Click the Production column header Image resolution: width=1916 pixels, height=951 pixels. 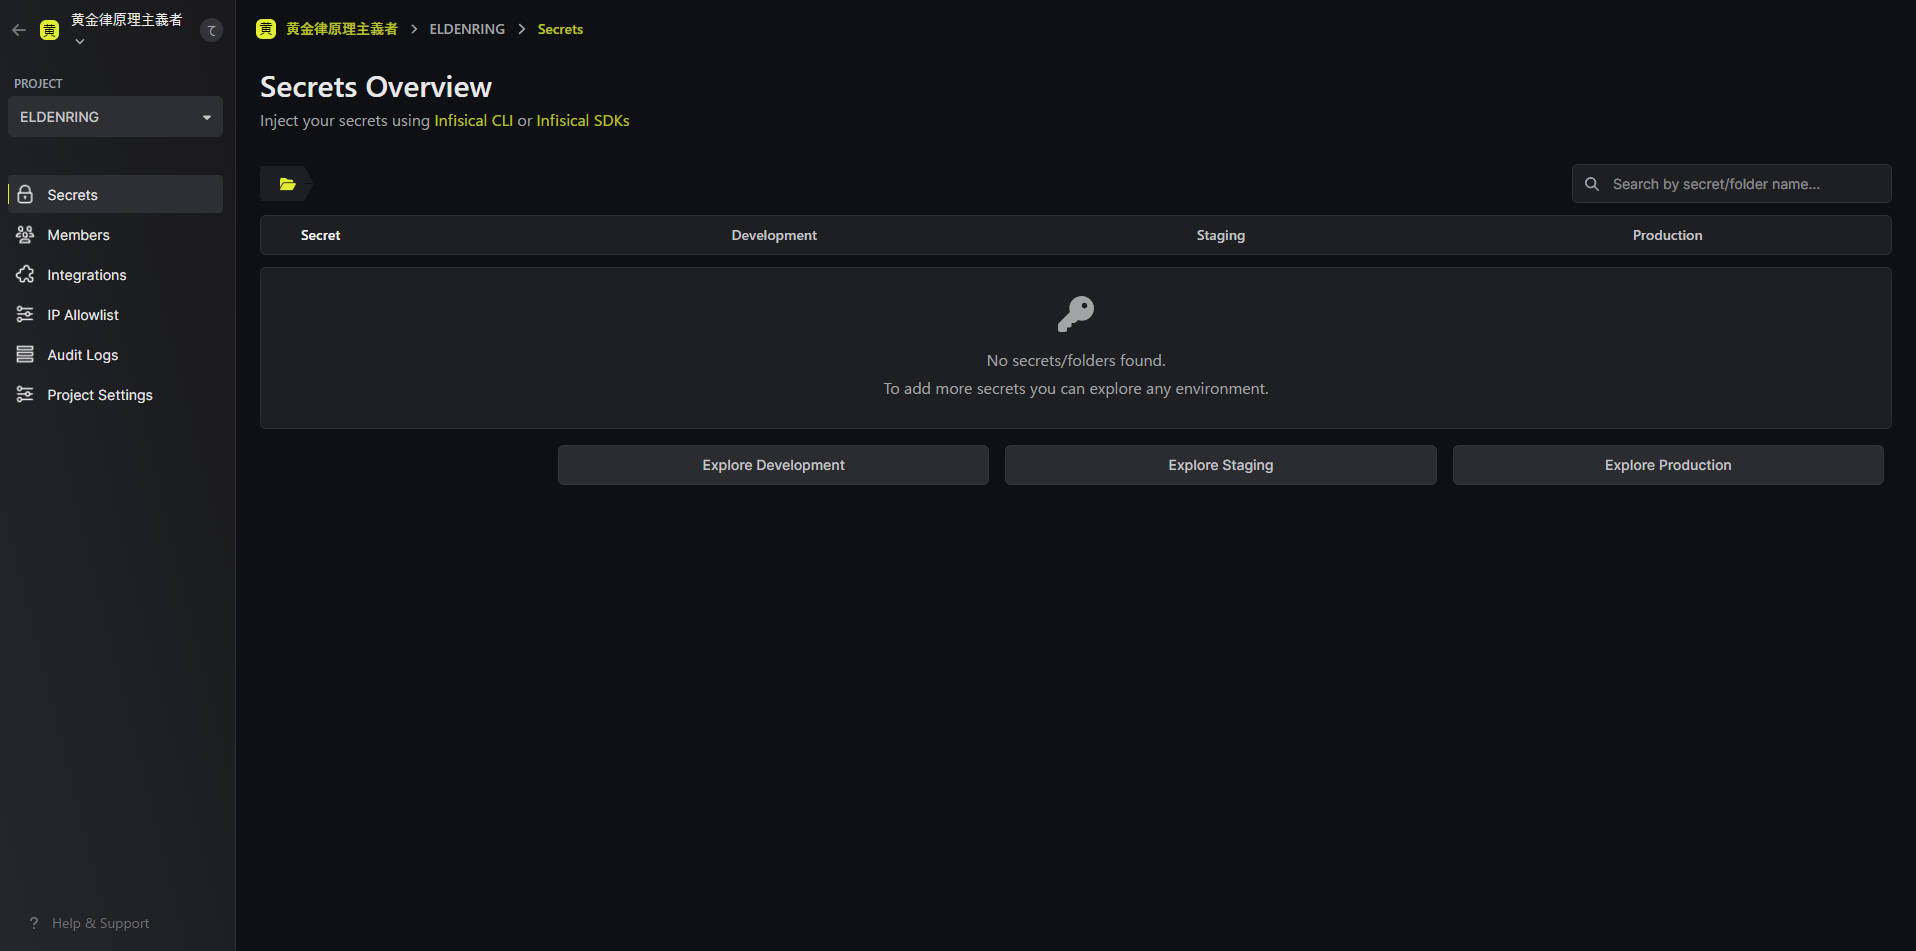point(1667,235)
